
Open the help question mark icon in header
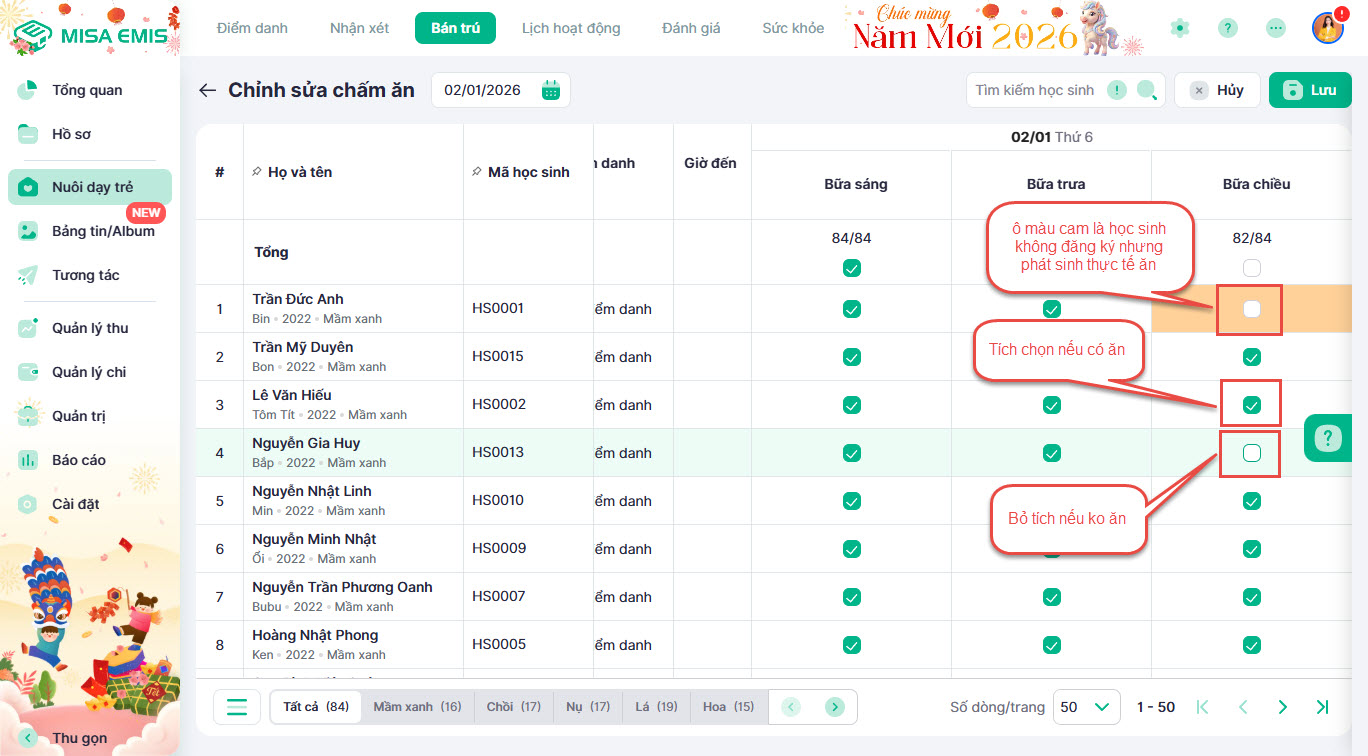tap(1227, 28)
